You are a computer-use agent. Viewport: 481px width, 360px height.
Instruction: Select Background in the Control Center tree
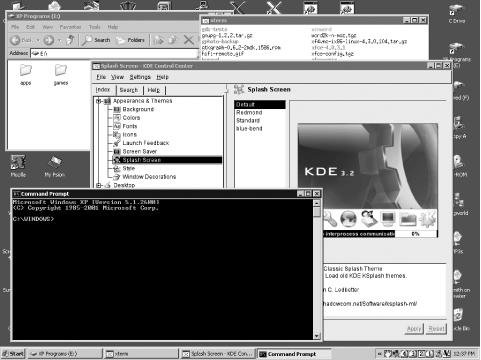138,109
